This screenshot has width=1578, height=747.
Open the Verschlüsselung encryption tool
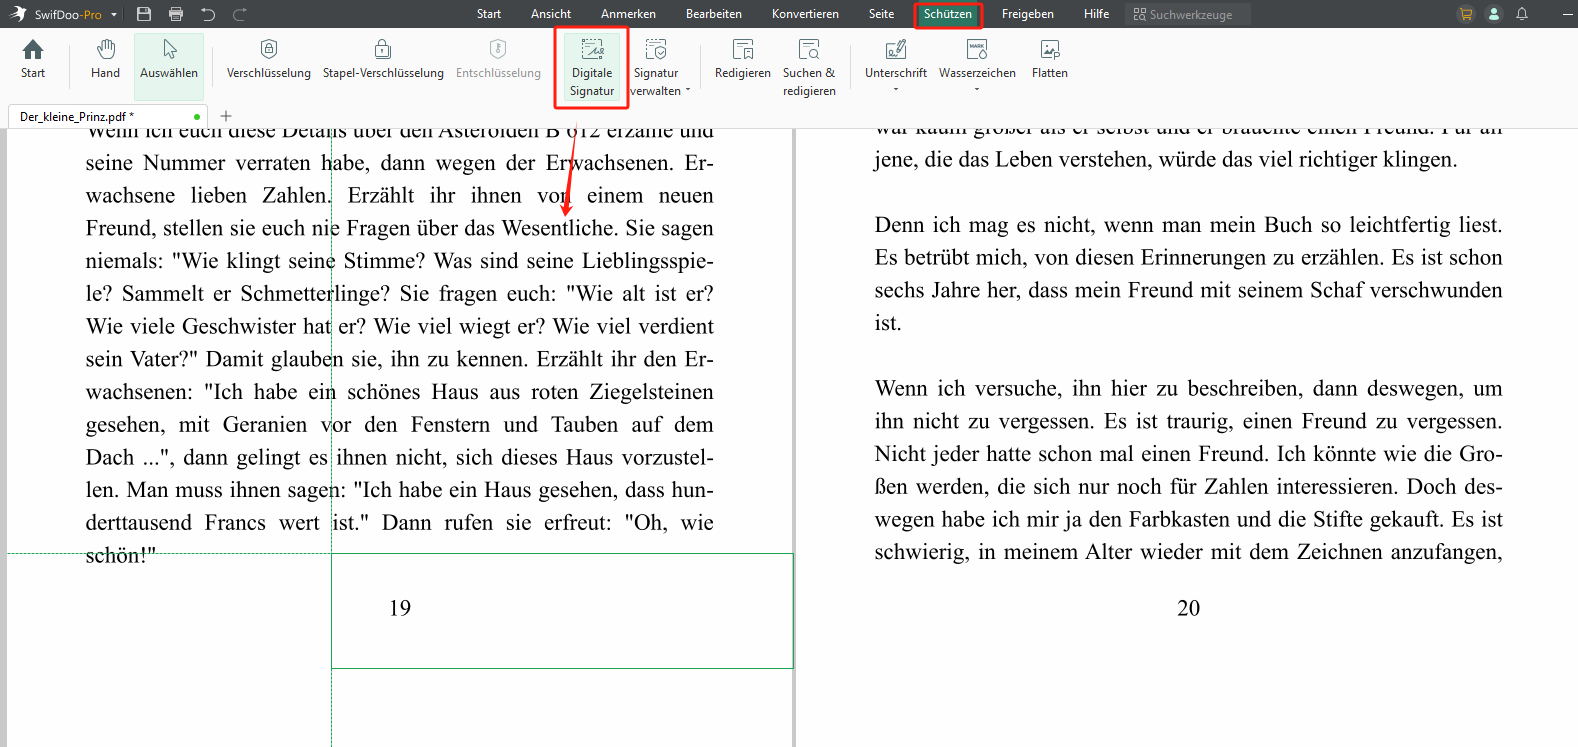[x=268, y=60]
